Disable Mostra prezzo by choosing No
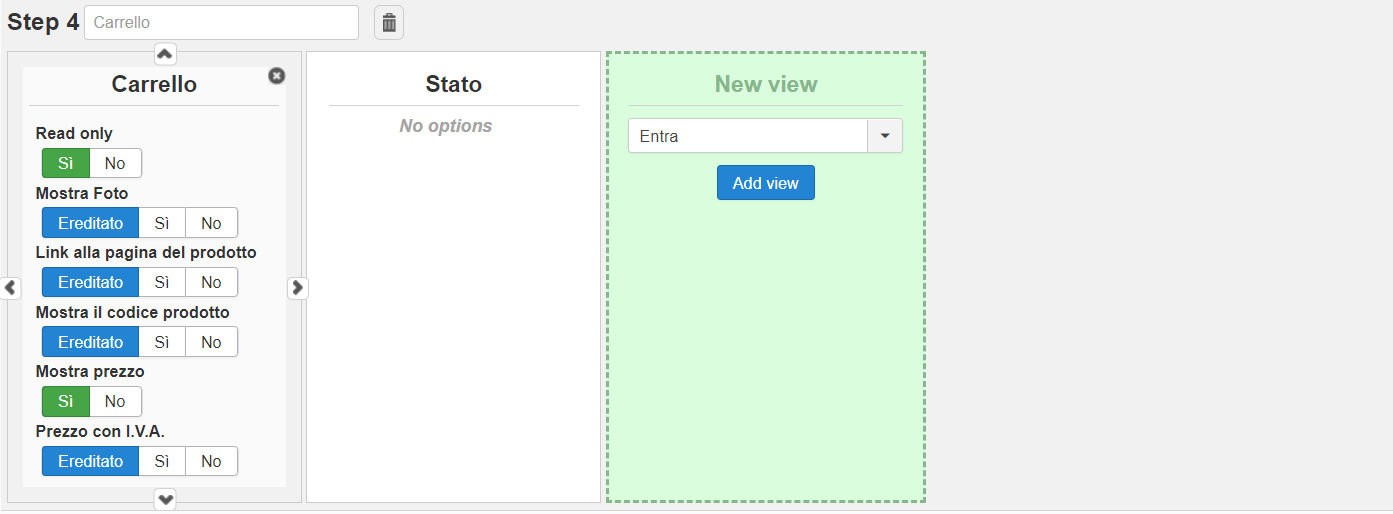 coord(115,401)
